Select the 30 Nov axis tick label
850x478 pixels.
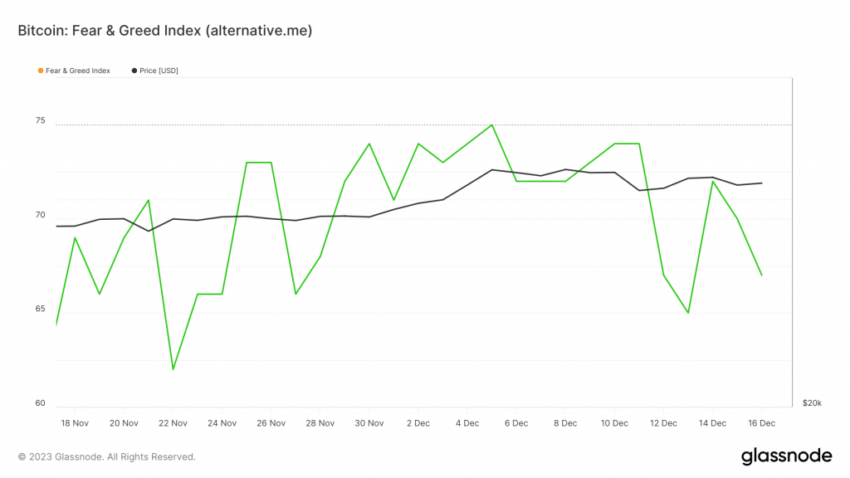point(369,423)
